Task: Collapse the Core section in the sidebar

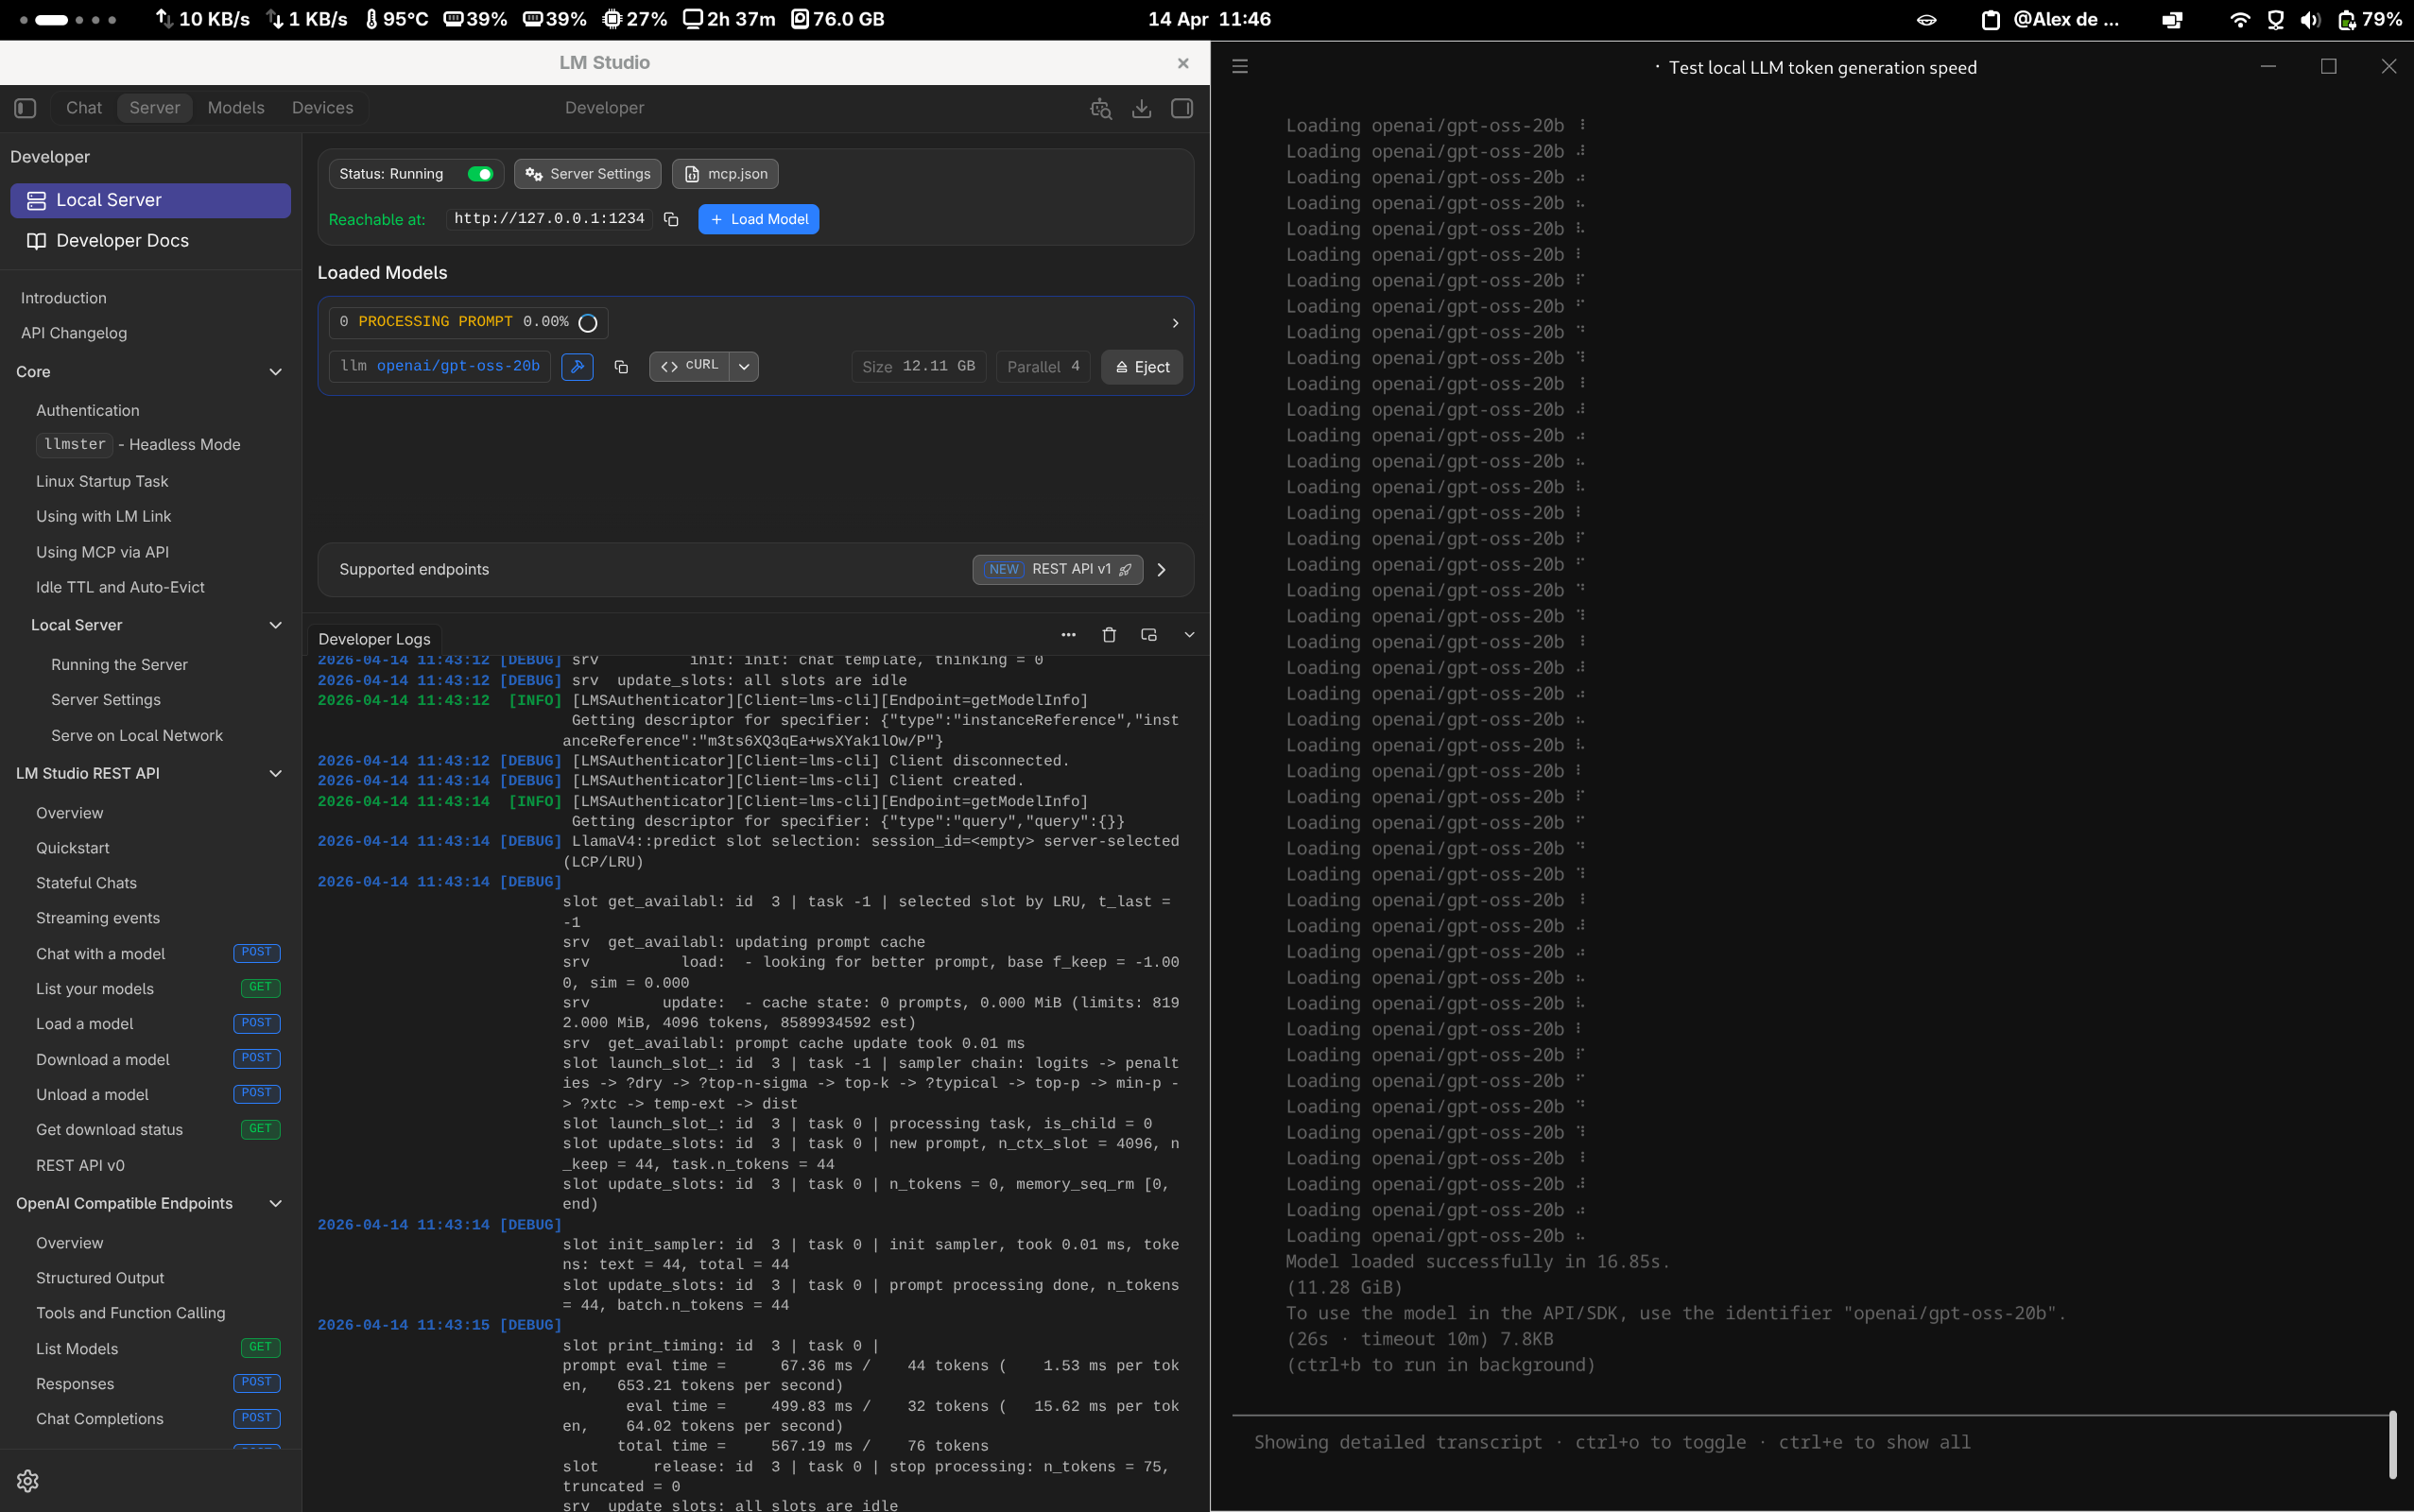Action: [x=275, y=372]
